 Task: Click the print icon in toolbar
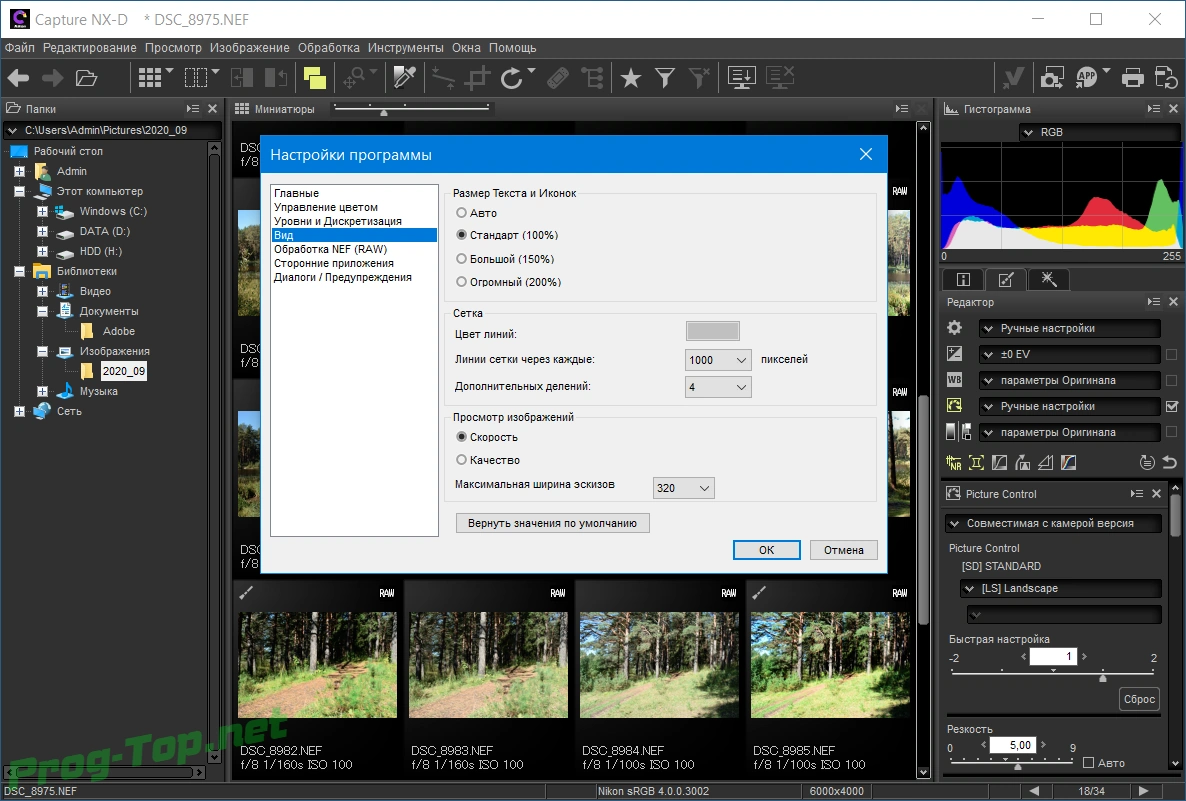[x=1132, y=78]
